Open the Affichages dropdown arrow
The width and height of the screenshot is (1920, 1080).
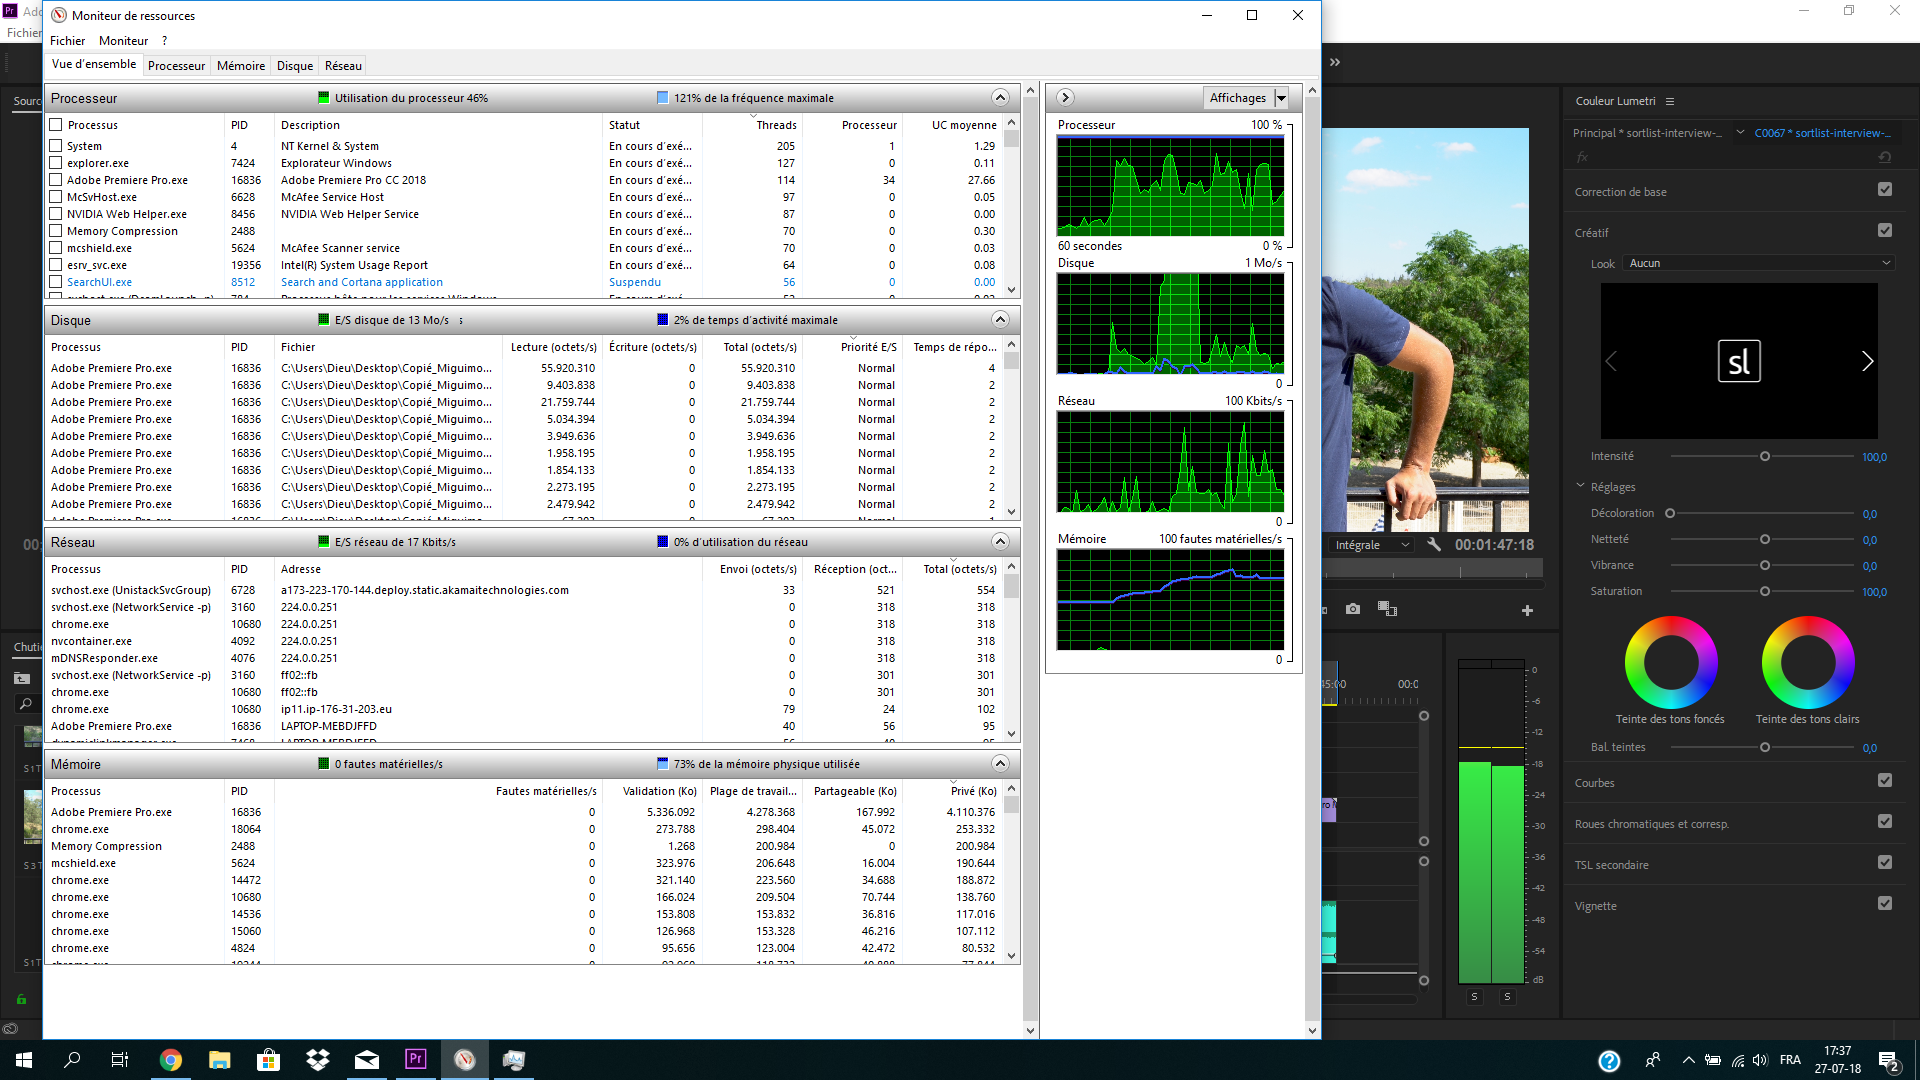1282,98
